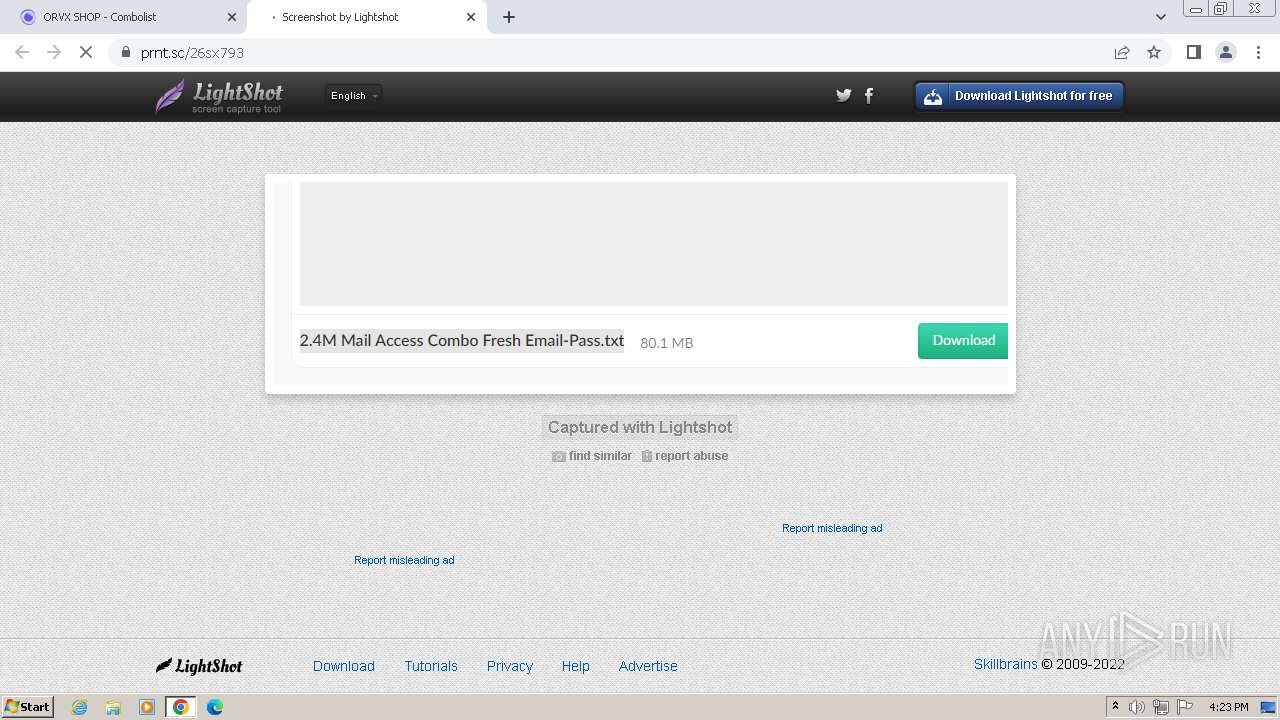Open footer Tutorials link
The height and width of the screenshot is (720, 1280).
click(x=431, y=666)
